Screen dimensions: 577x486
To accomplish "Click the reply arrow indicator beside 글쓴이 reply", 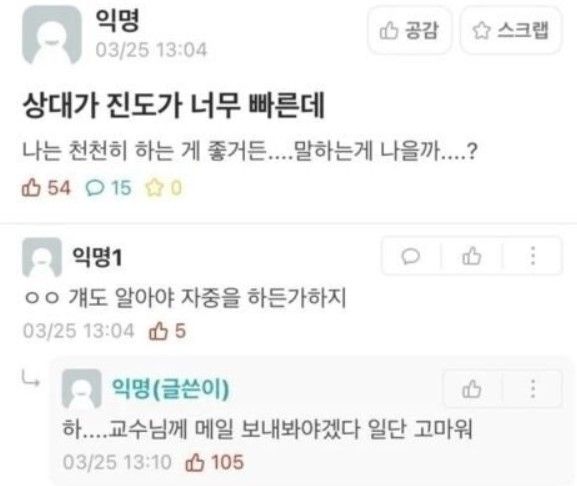I will point(31,379).
